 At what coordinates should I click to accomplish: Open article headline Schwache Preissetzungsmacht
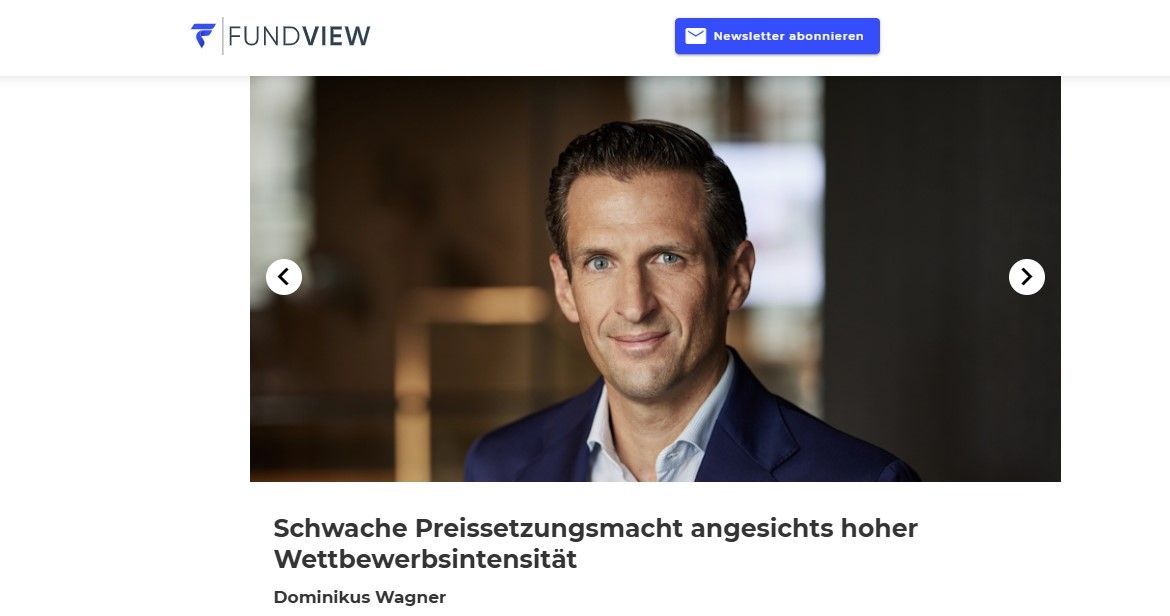(x=595, y=543)
